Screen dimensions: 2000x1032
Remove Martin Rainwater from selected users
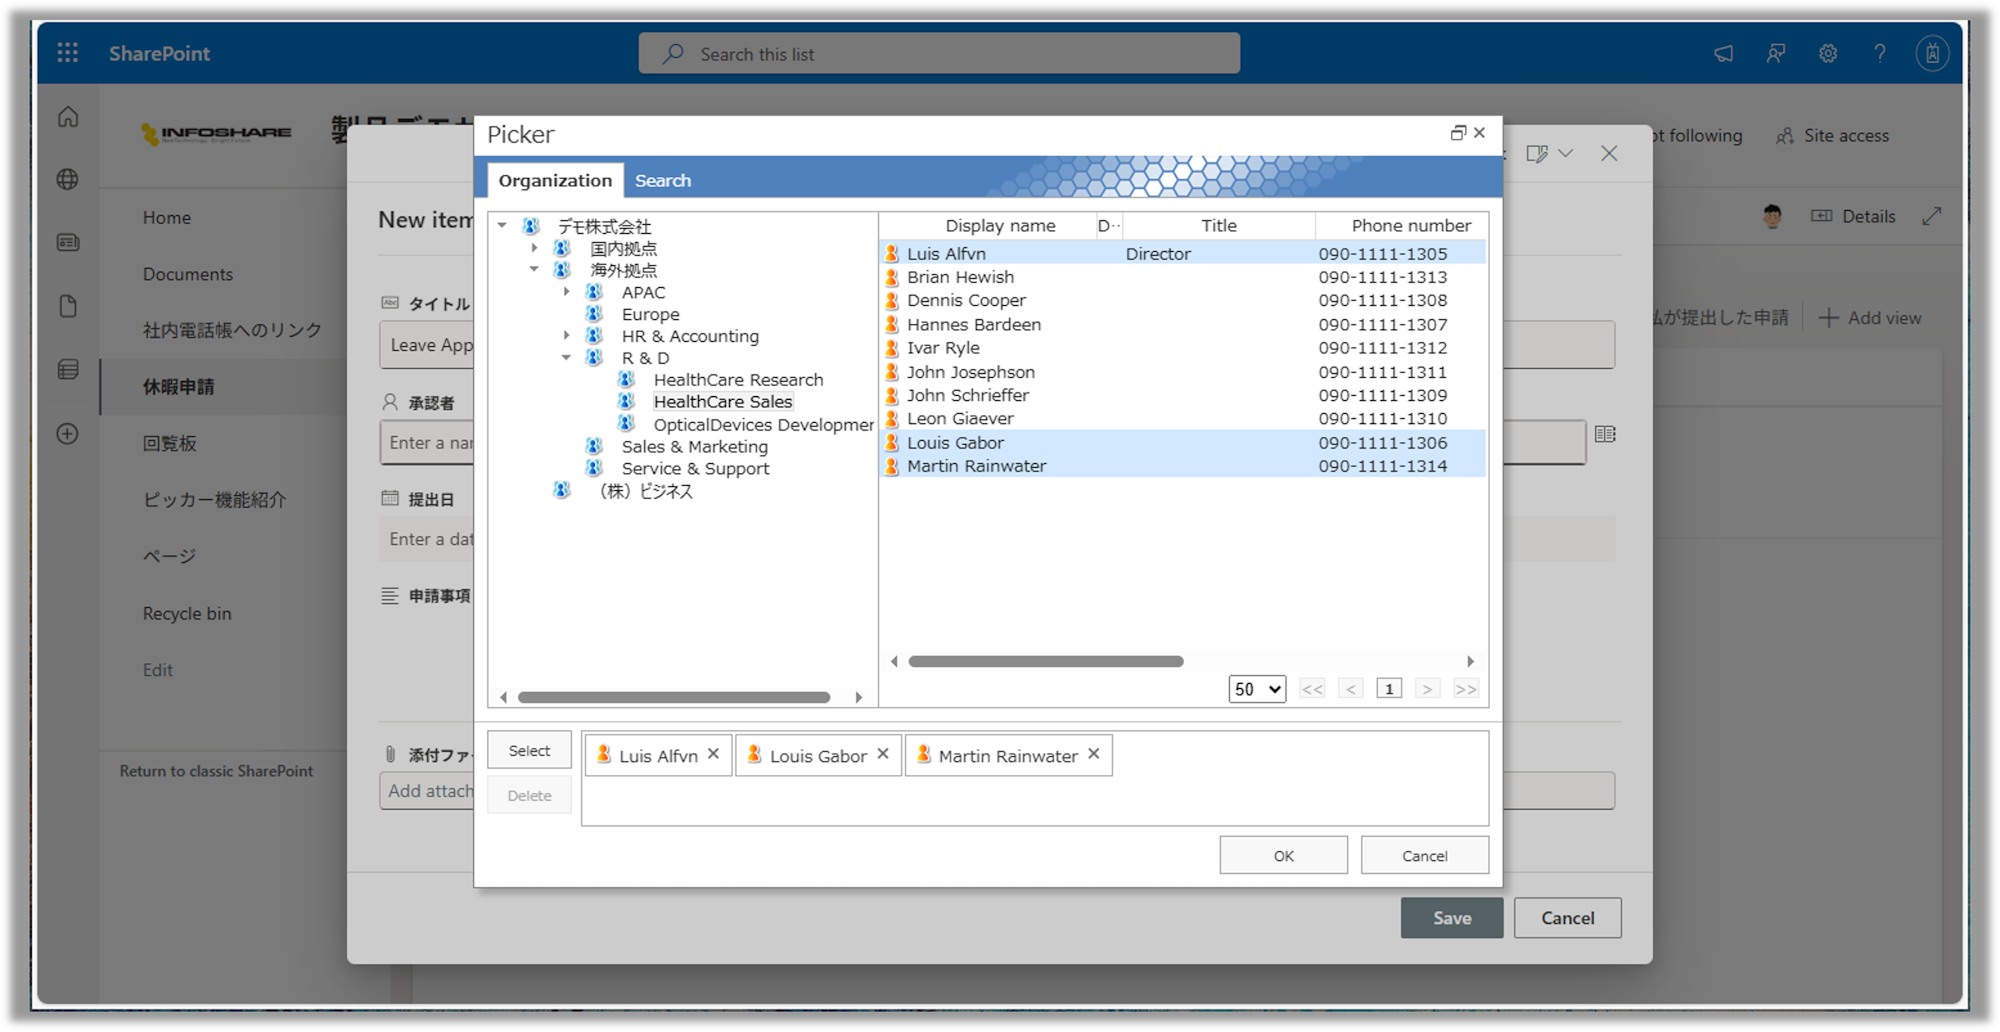pos(1094,754)
